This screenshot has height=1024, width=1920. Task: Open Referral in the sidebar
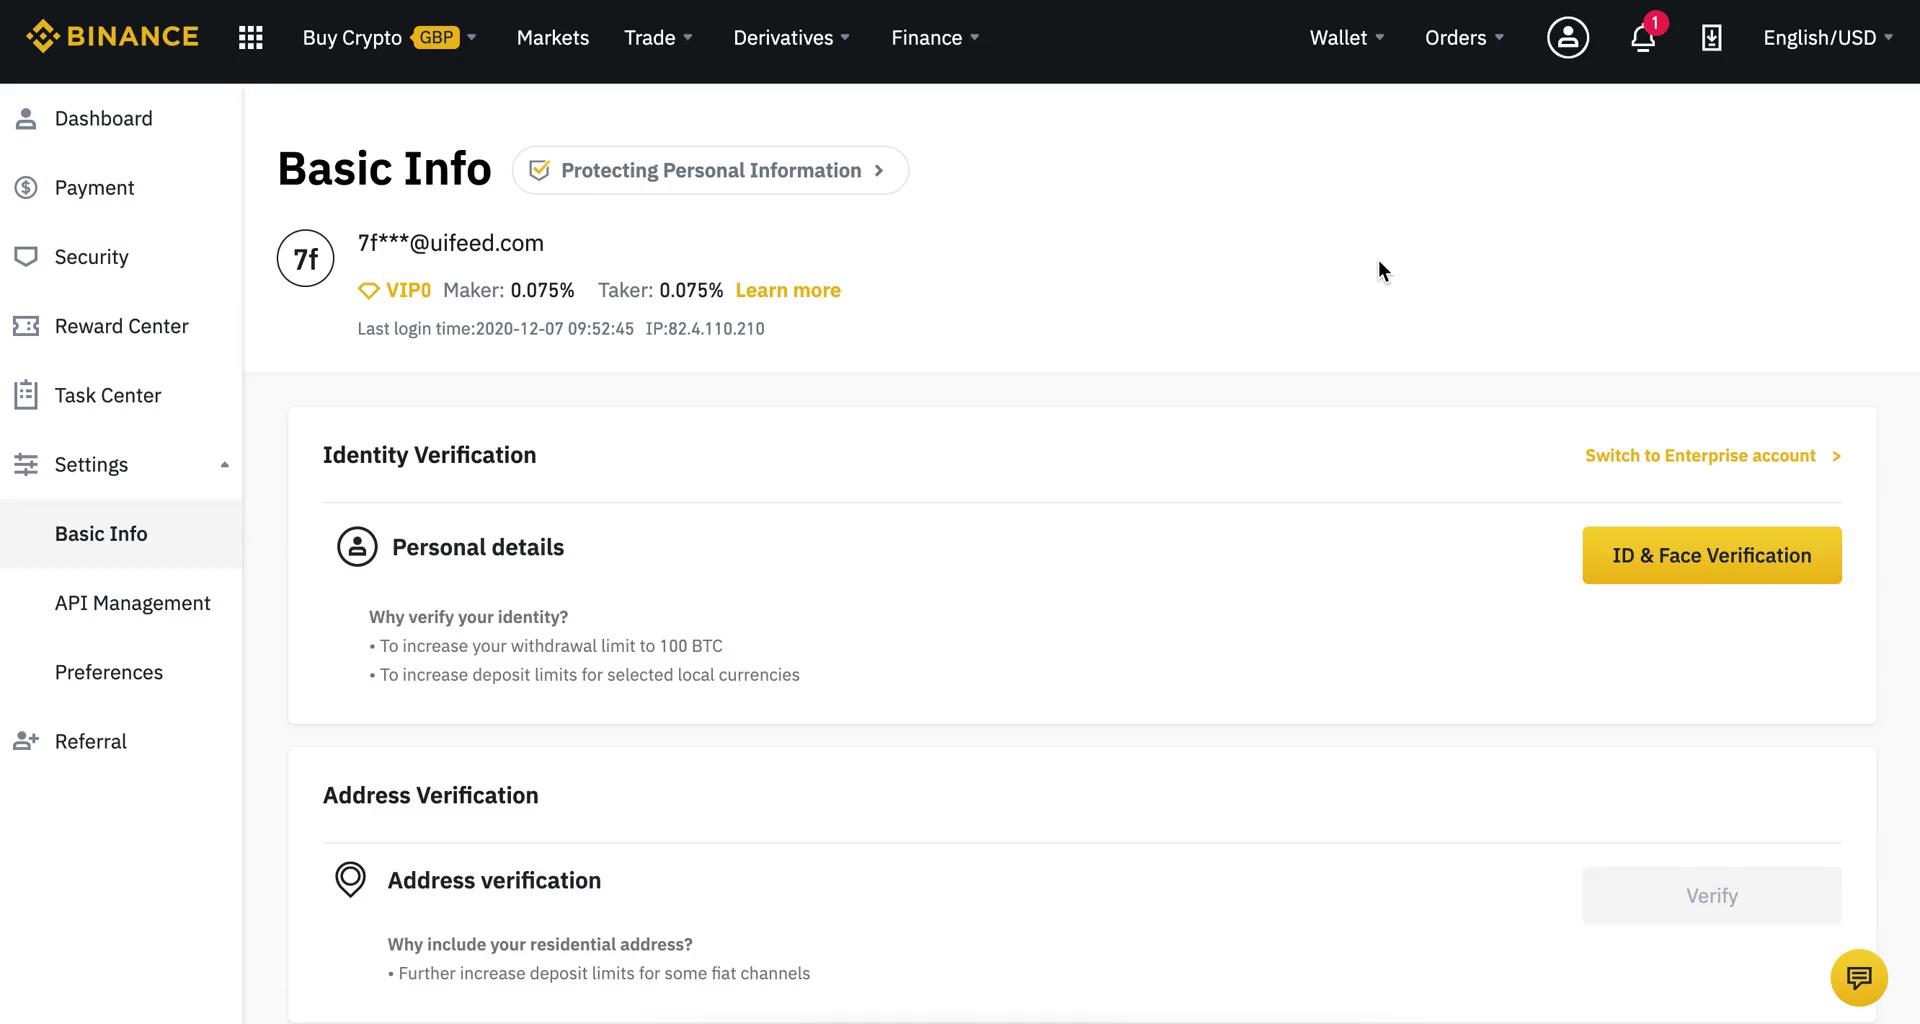121,741
